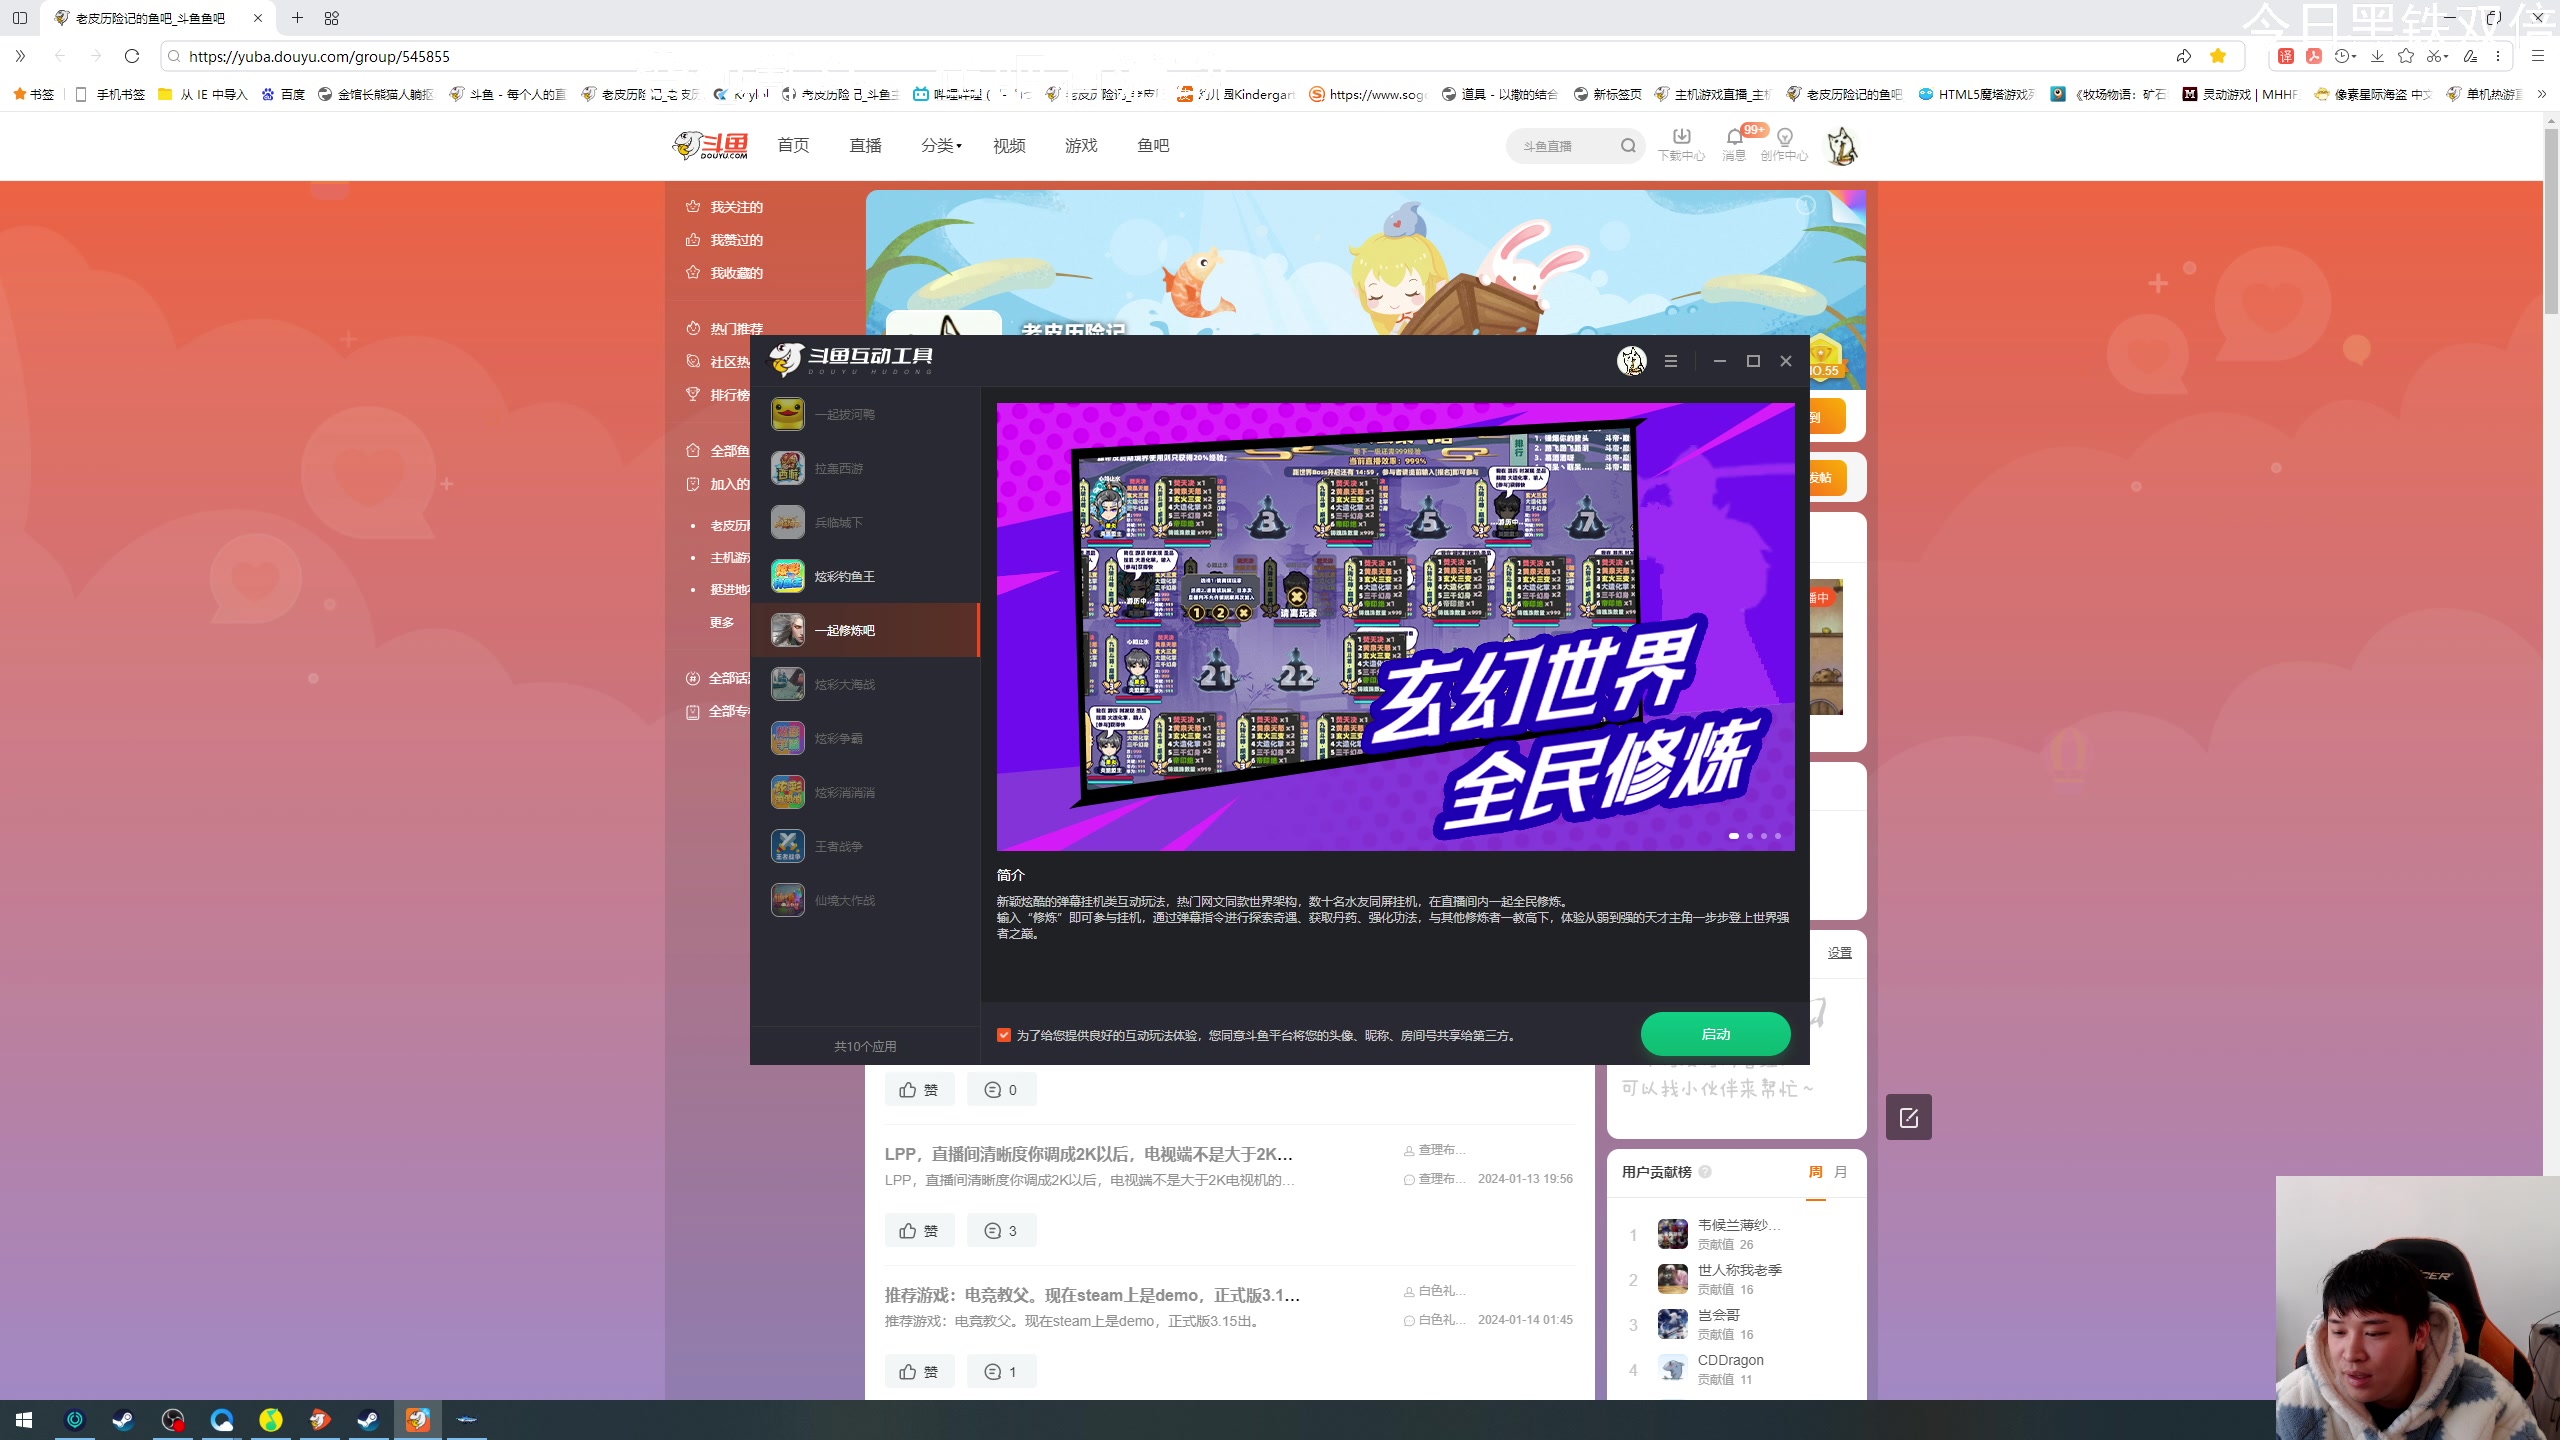Like the LPP 2K清晰度 post
This screenshot has width=2560, height=1440.
[919, 1231]
